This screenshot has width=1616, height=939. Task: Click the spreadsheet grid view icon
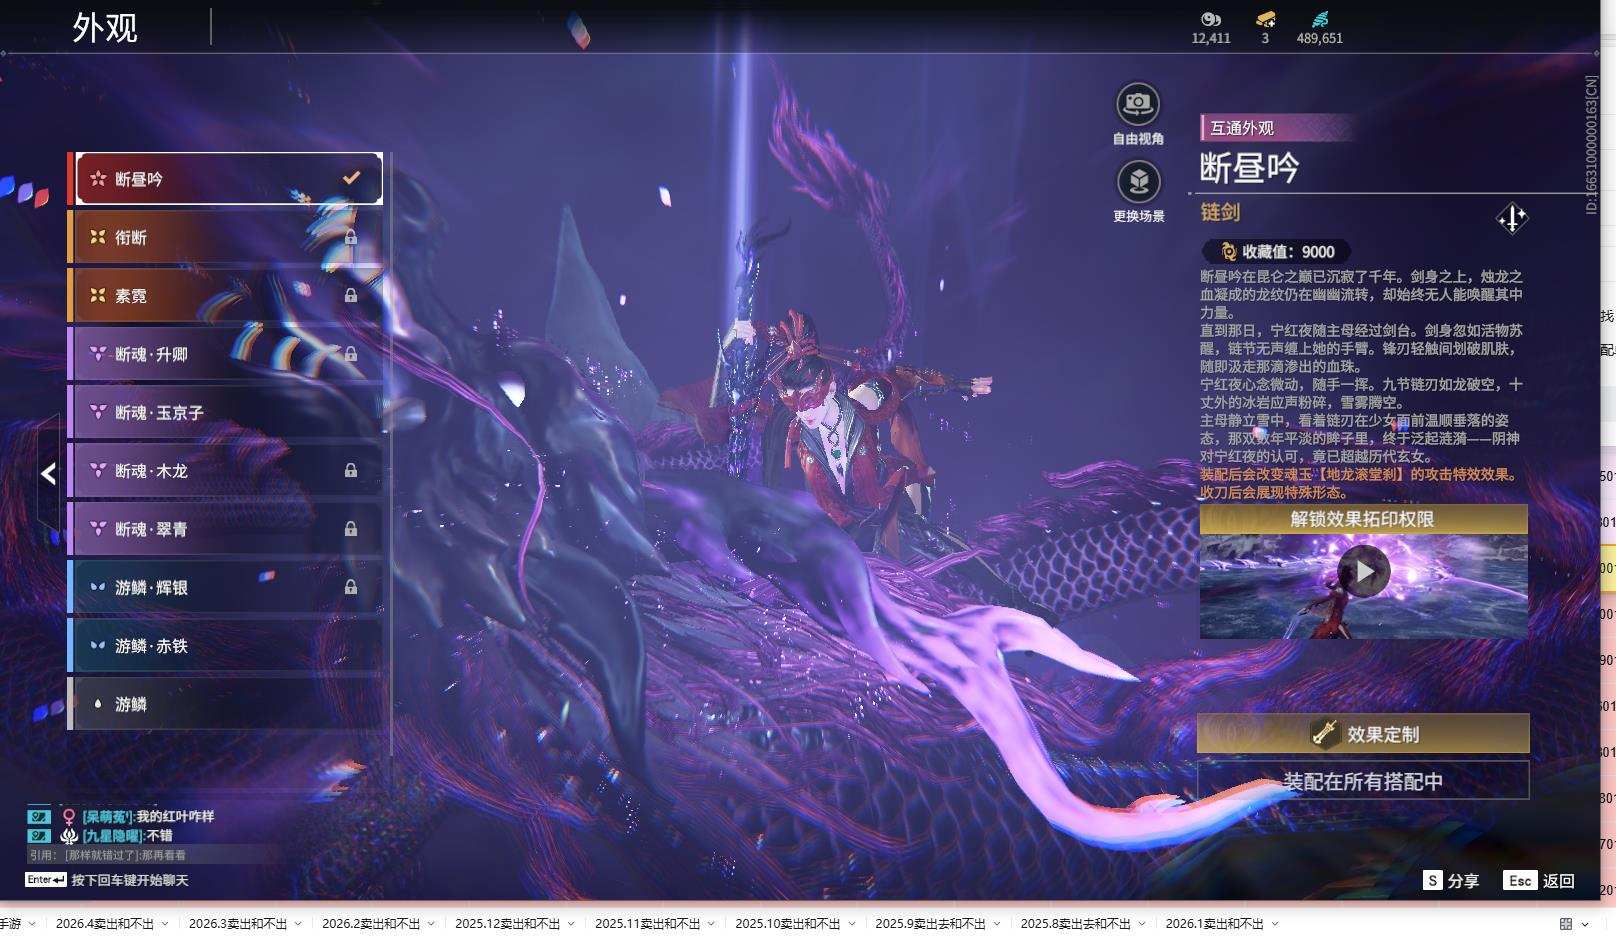[1566, 924]
